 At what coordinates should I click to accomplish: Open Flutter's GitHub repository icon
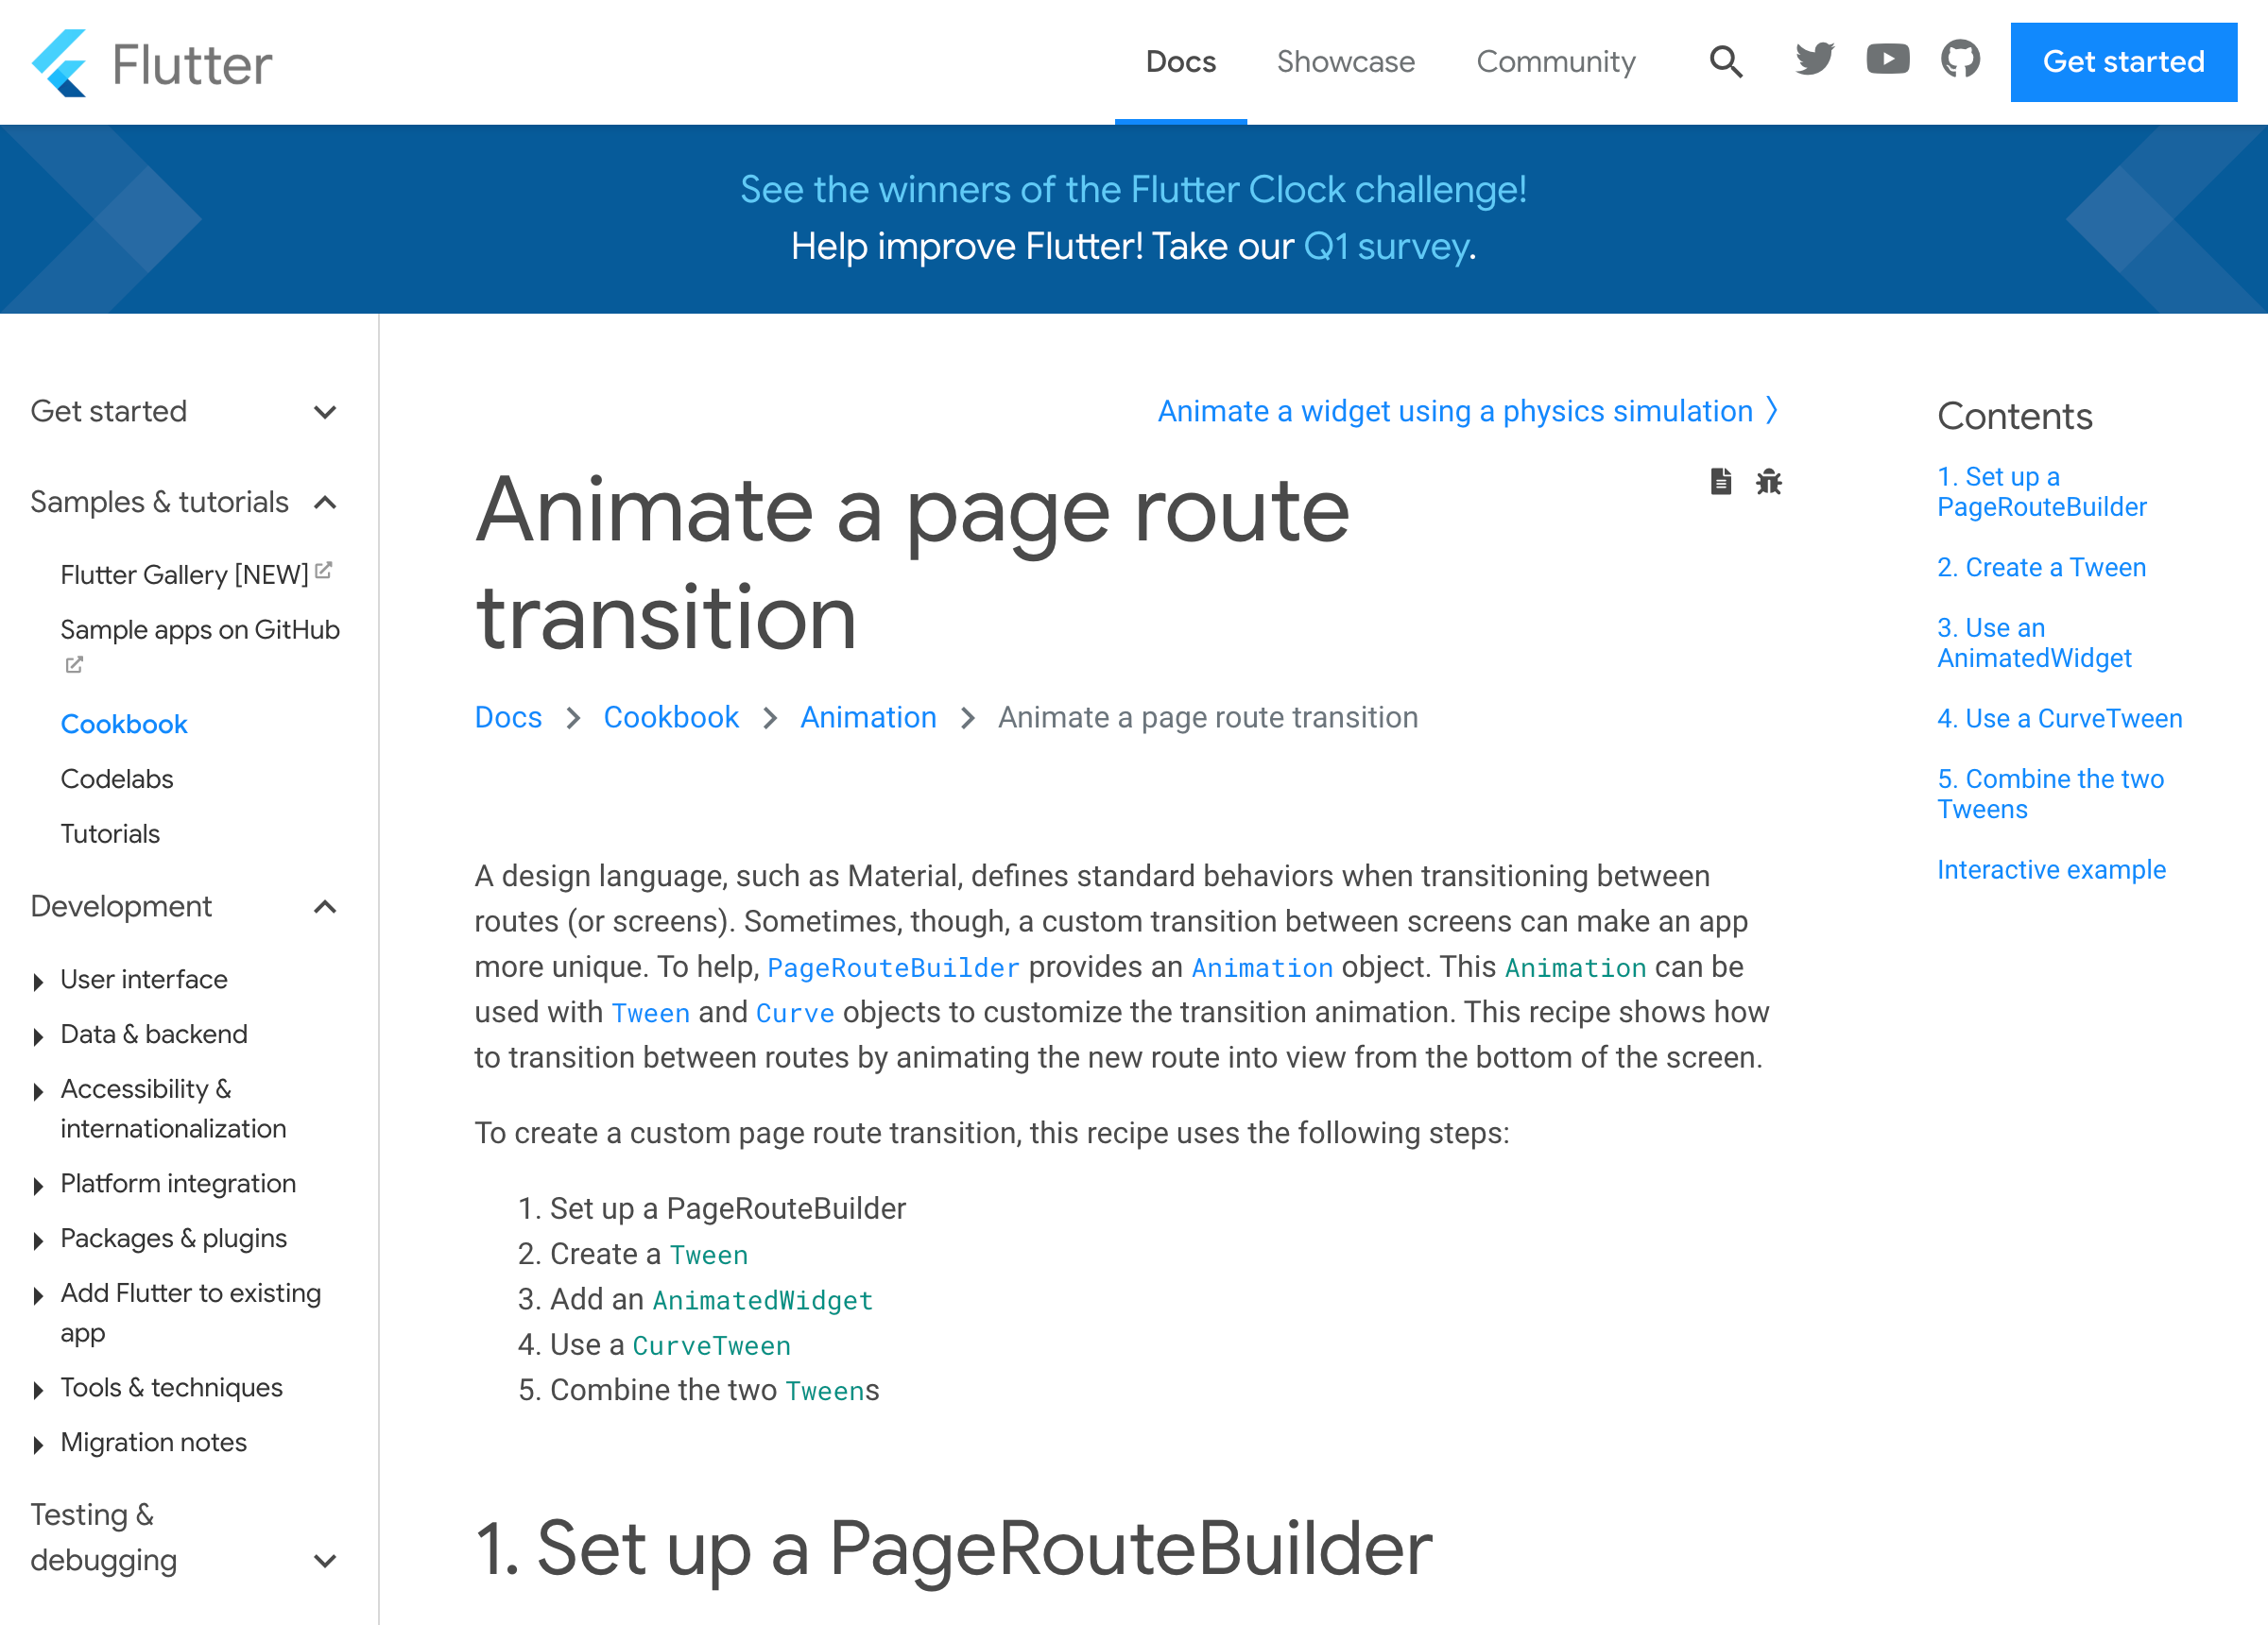(x=1960, y=60)
